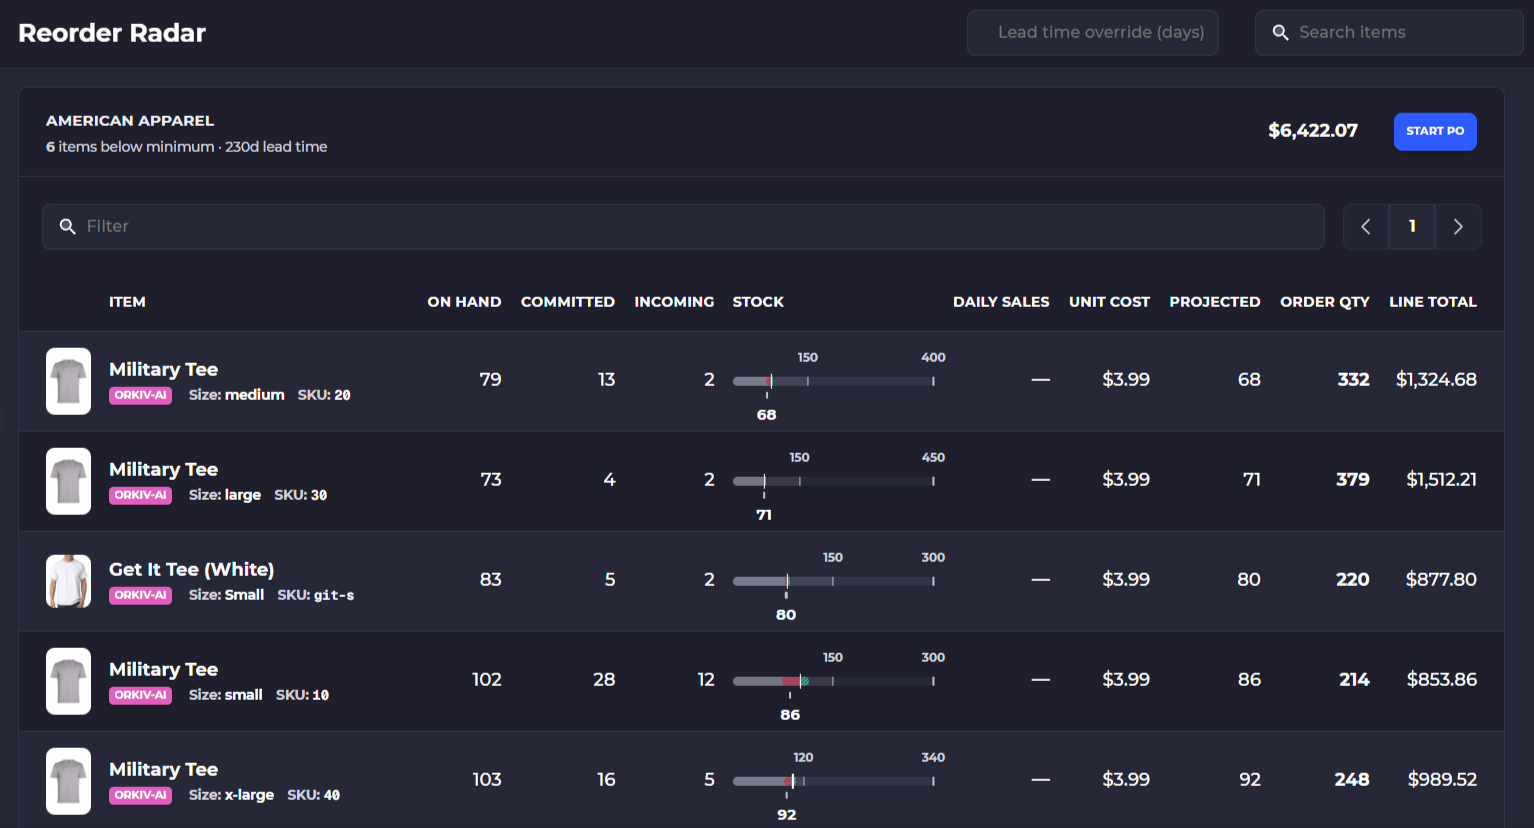Click incoming value 12
The image size is (1534, 828).
pos(706,680)
